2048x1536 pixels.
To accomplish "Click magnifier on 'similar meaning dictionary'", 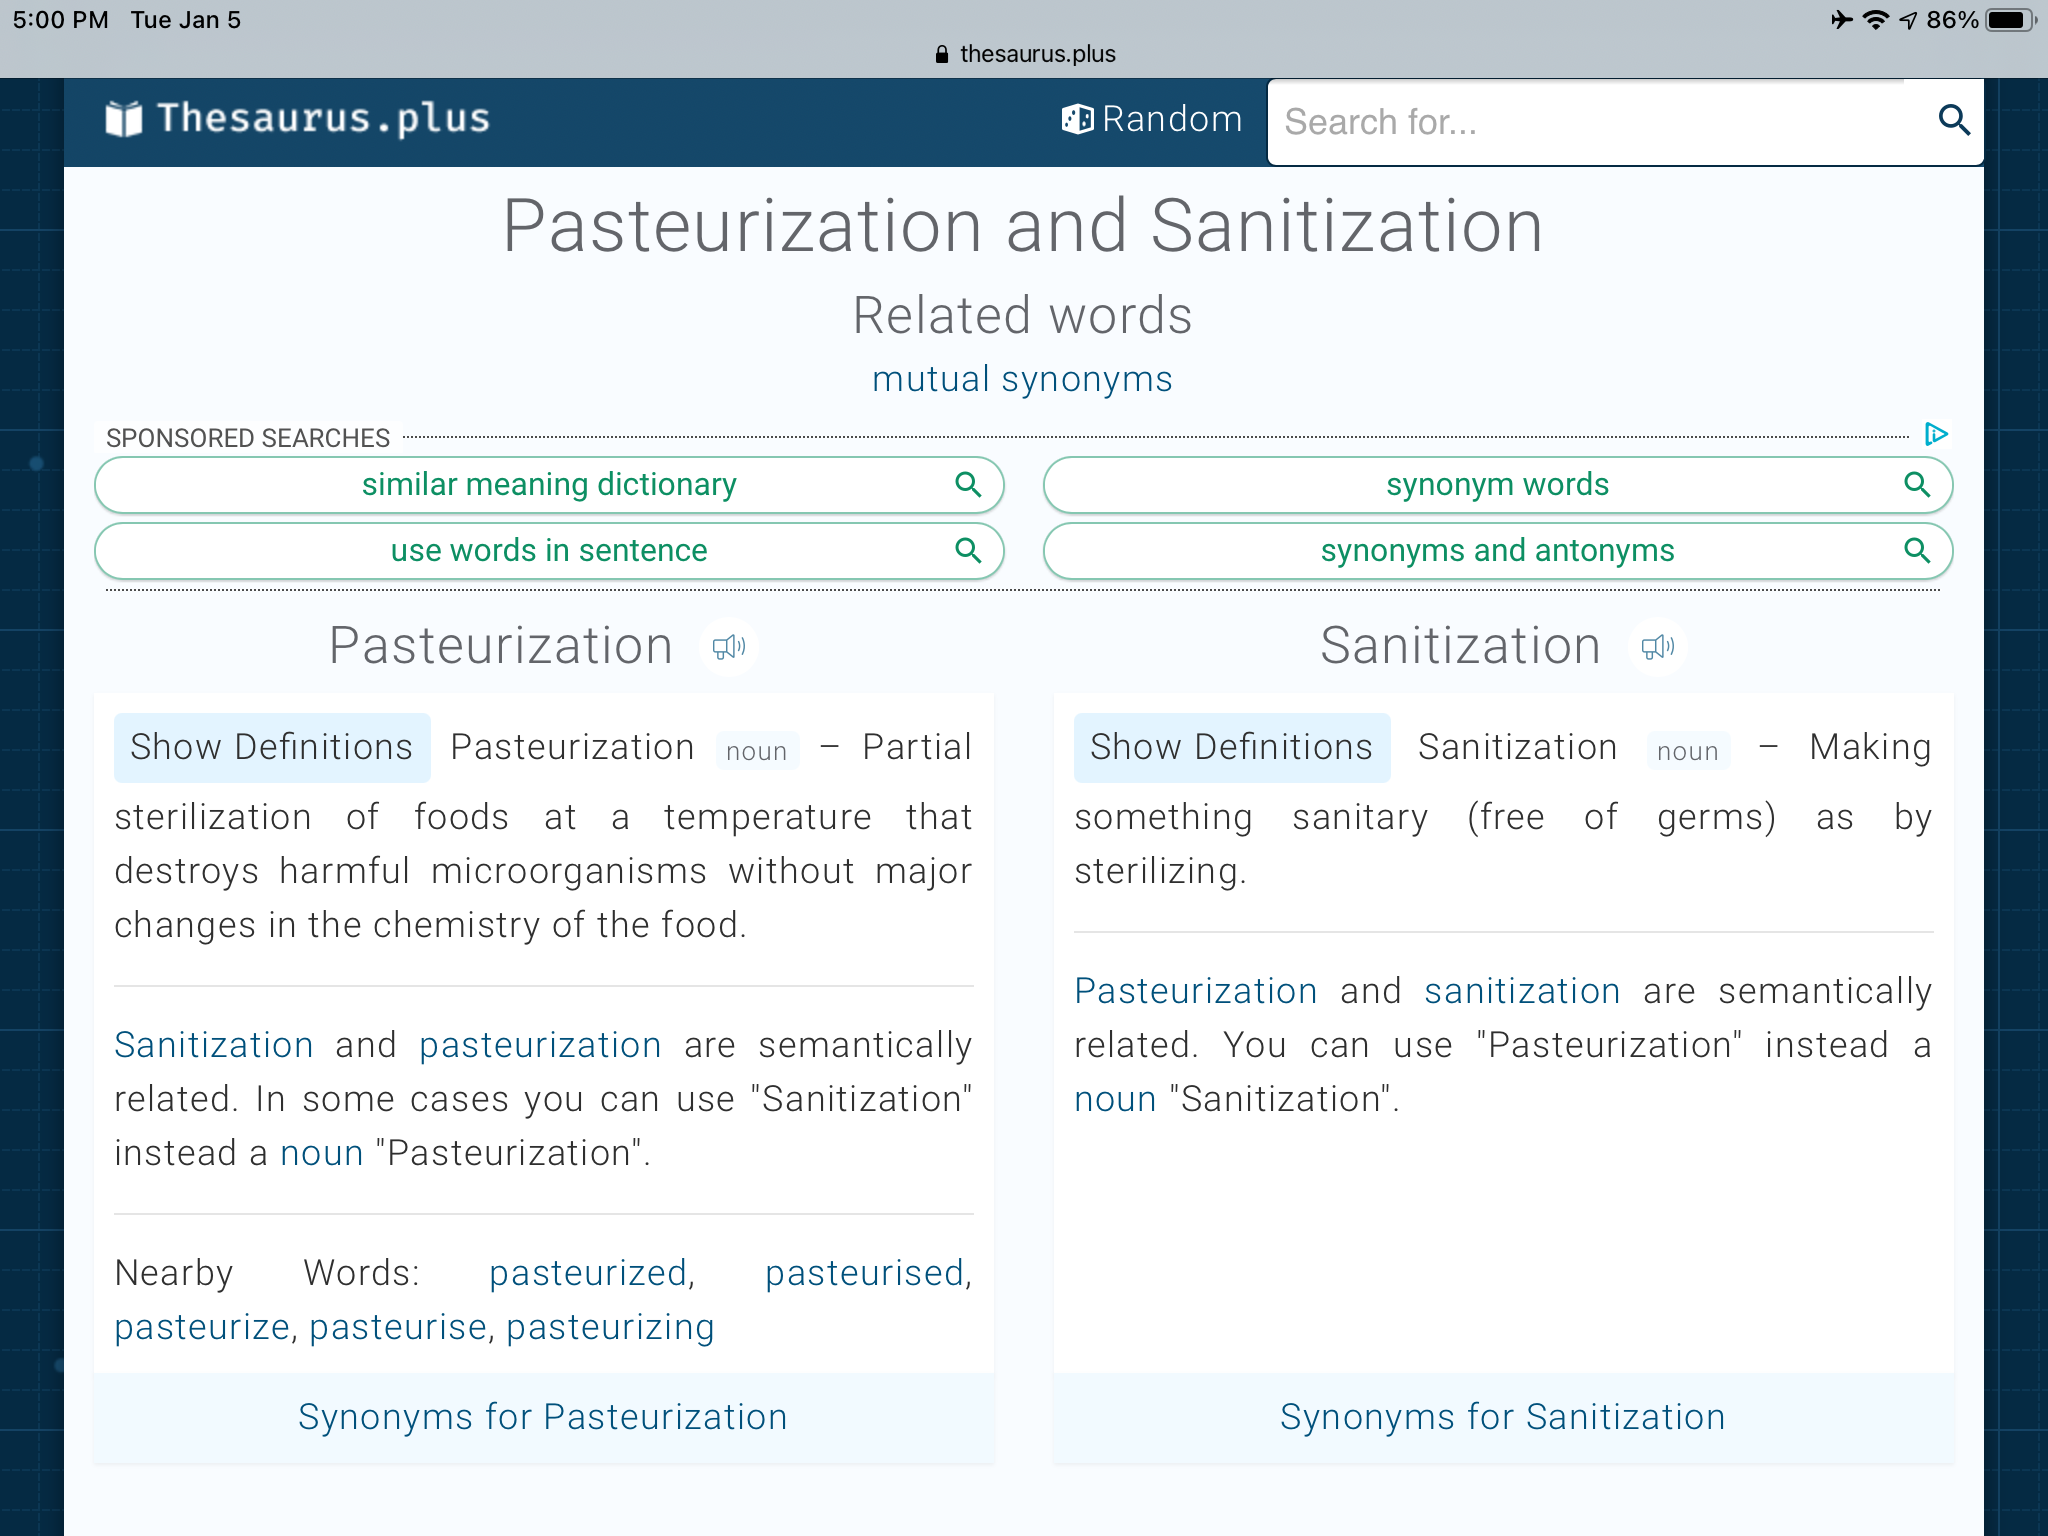I will point(967,485).
